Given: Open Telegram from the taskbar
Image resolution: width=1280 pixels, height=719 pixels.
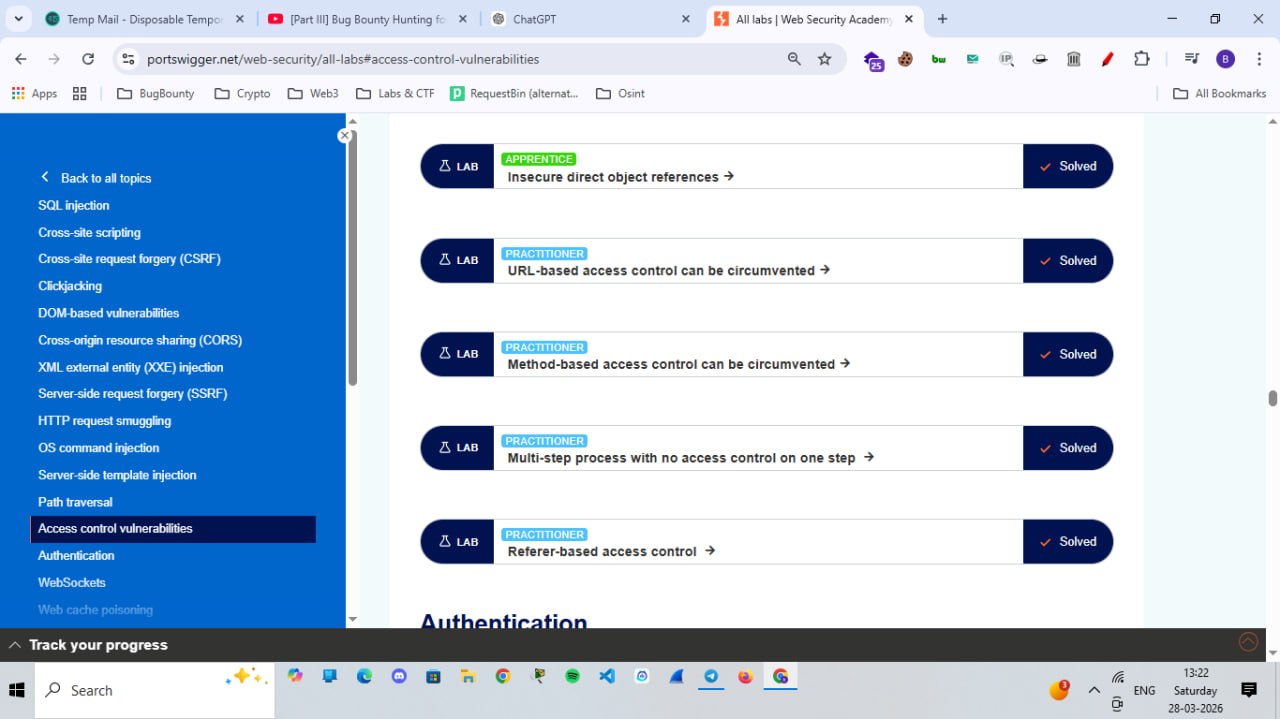Looking at the screenshot, I should tap(711, 676).
